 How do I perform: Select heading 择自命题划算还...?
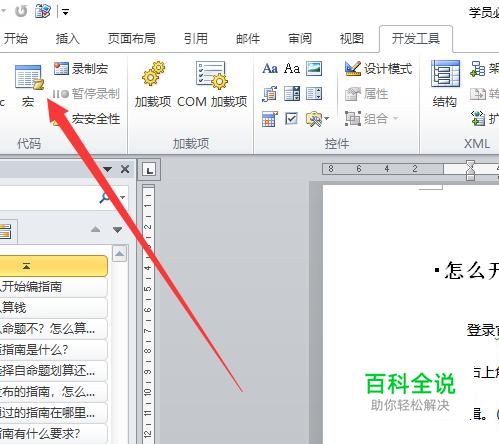(53, 370)
